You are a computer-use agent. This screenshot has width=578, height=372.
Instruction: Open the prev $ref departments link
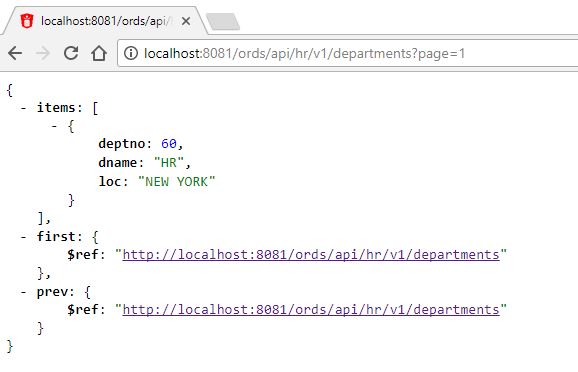tap(311, 310)
